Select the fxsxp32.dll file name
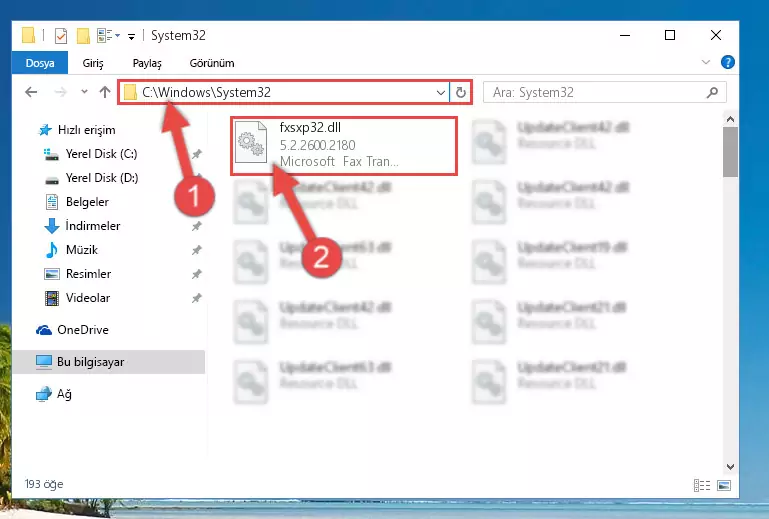This screenshot has width=769, height=519. 310,128
